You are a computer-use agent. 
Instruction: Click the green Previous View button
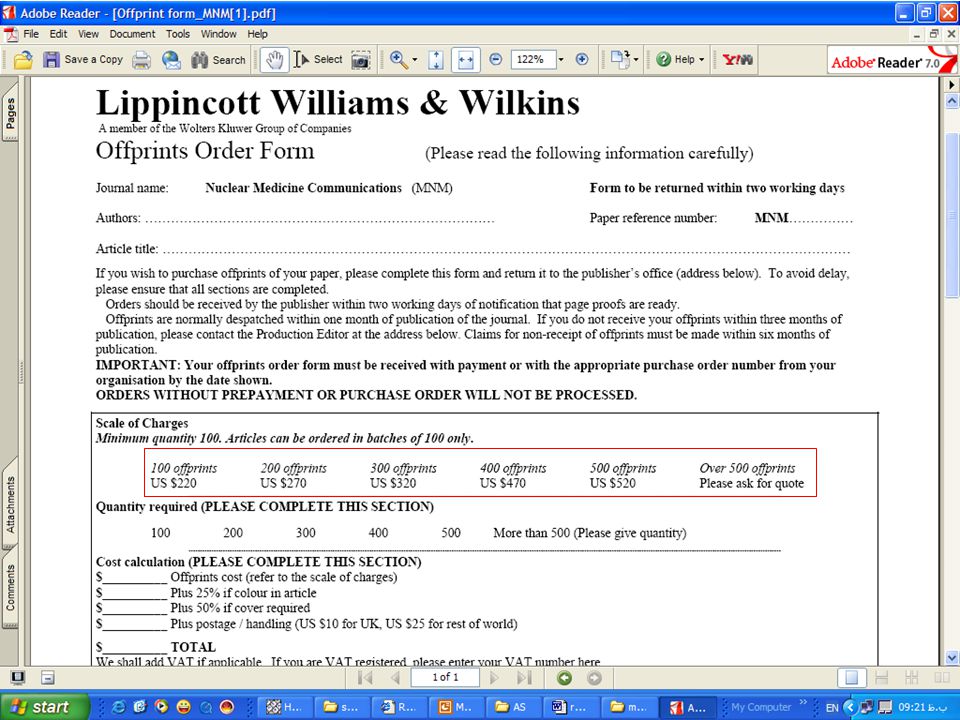[564, 678]
